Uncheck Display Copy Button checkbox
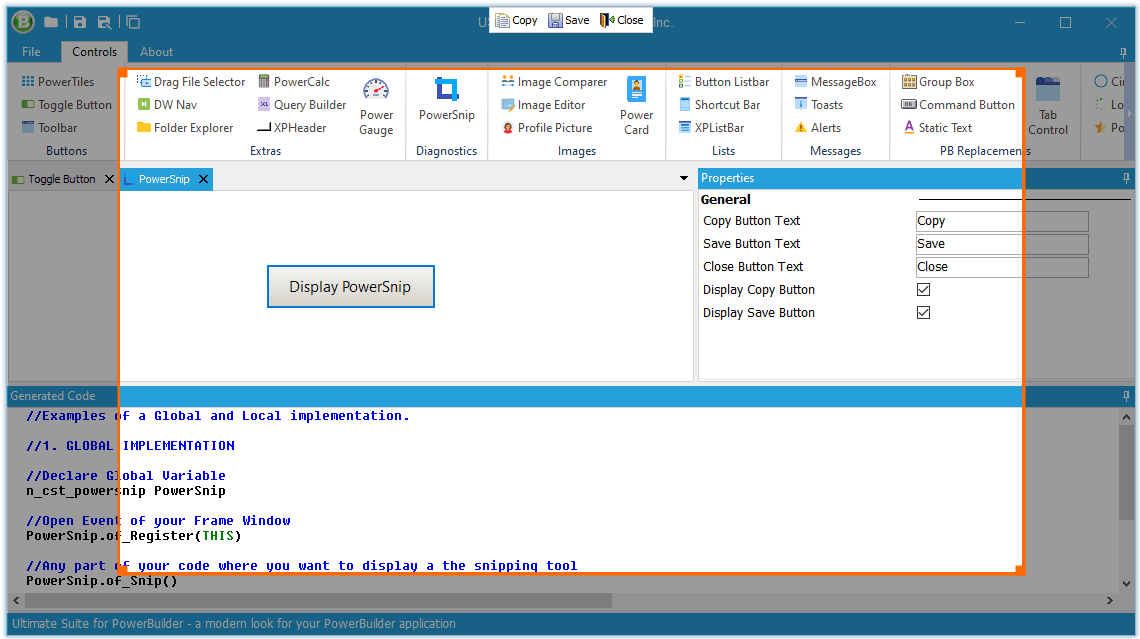The image size is (1140, 639). pos(923,289)
